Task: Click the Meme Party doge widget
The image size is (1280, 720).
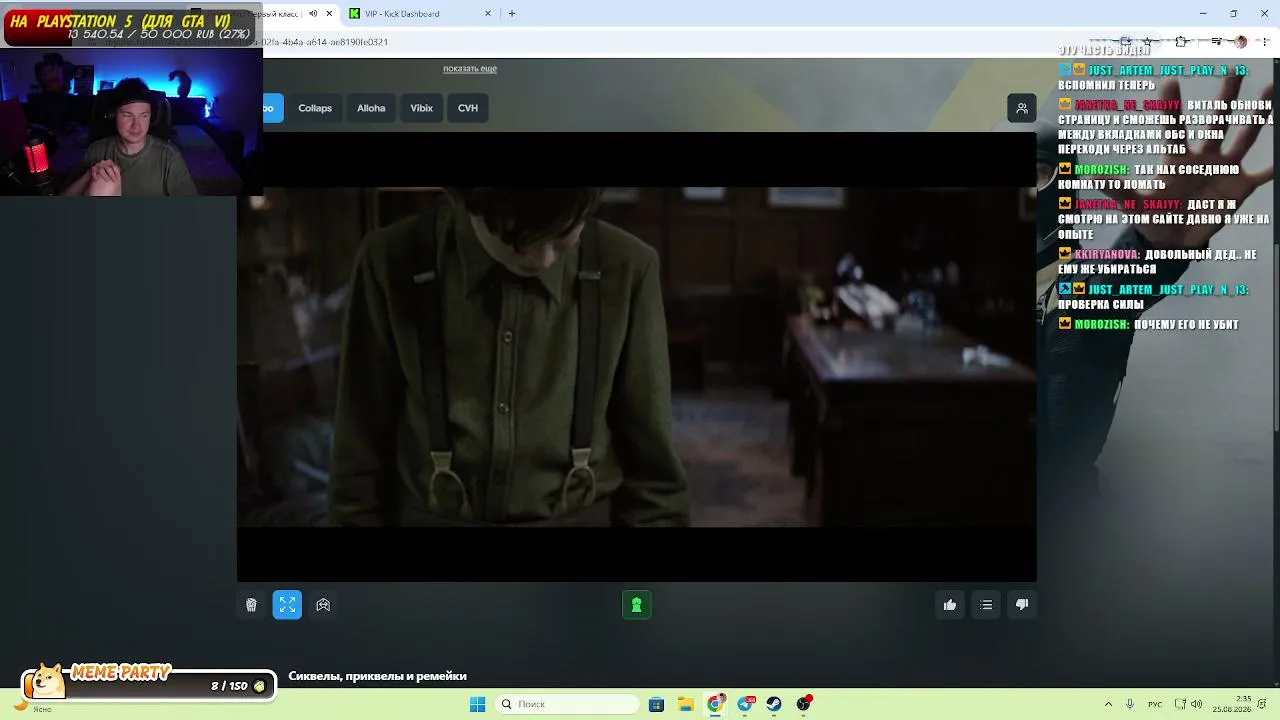Action: [147, 682]
